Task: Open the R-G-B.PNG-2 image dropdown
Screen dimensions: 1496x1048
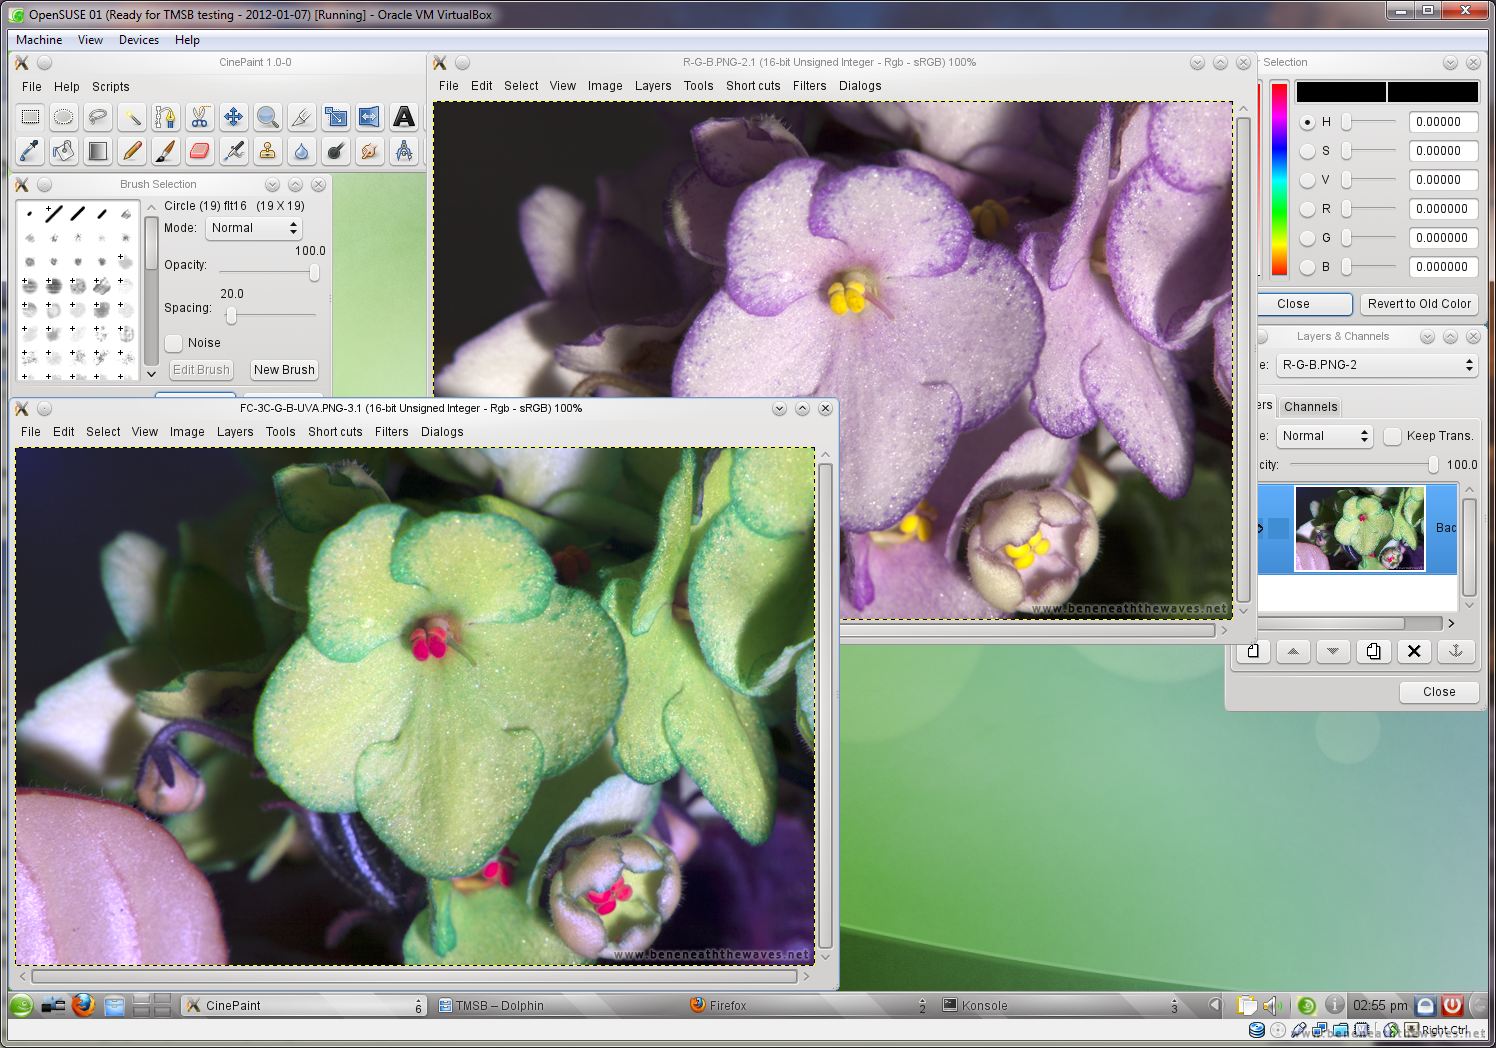Action: point(1377,365)
